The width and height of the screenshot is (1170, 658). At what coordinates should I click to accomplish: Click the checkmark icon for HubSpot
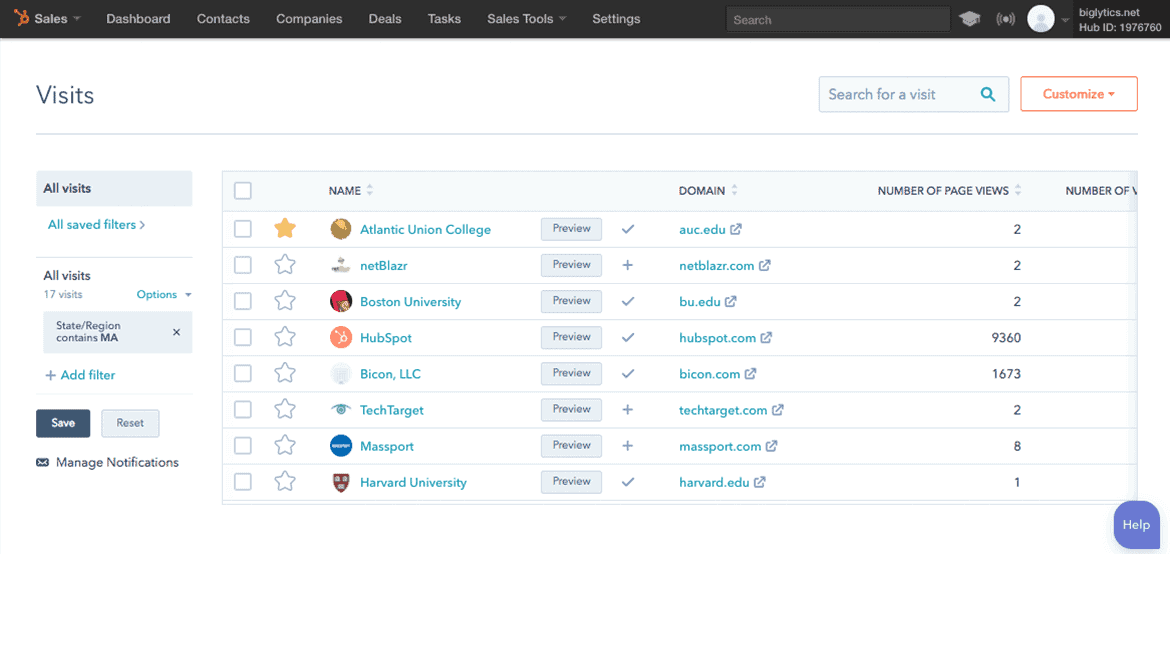coord(628,337)
